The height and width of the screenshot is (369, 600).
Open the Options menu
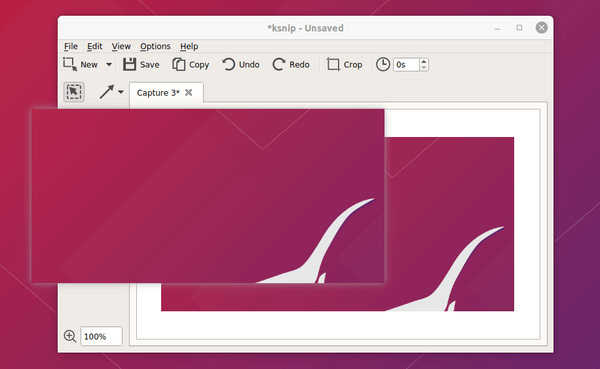click(x=155, y=46)
